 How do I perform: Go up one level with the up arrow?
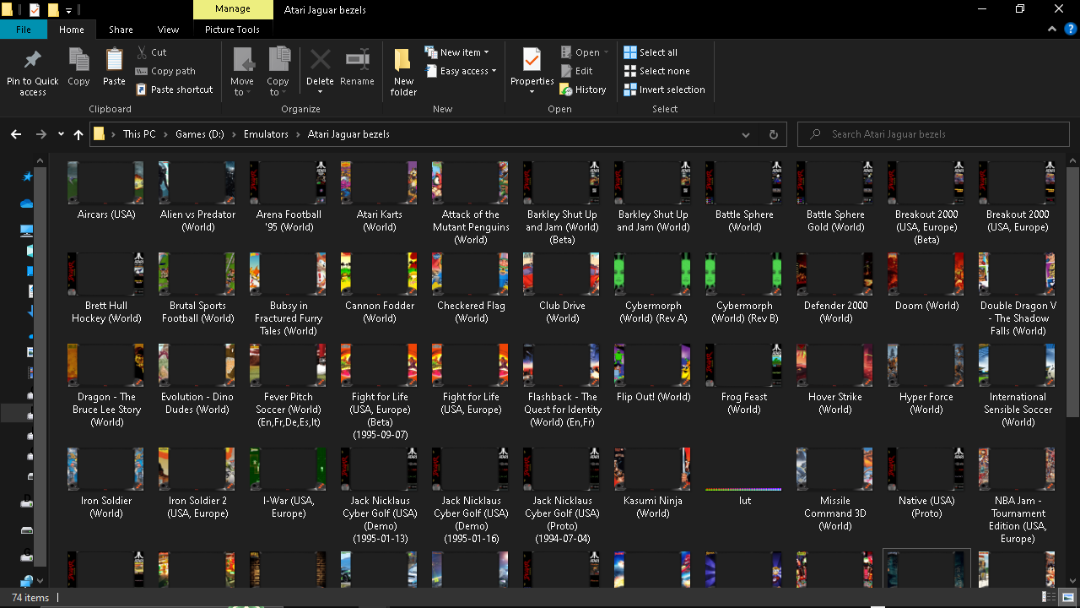pyautogui.click(x=78, y=134)
